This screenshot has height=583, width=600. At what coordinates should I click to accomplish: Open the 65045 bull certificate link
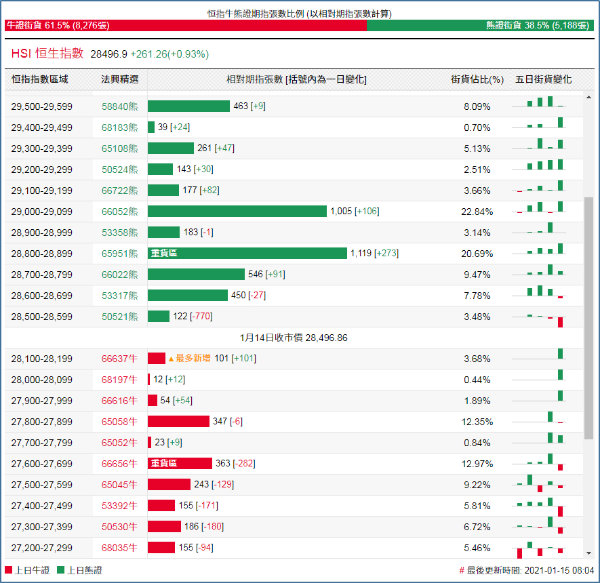(119, 485)
